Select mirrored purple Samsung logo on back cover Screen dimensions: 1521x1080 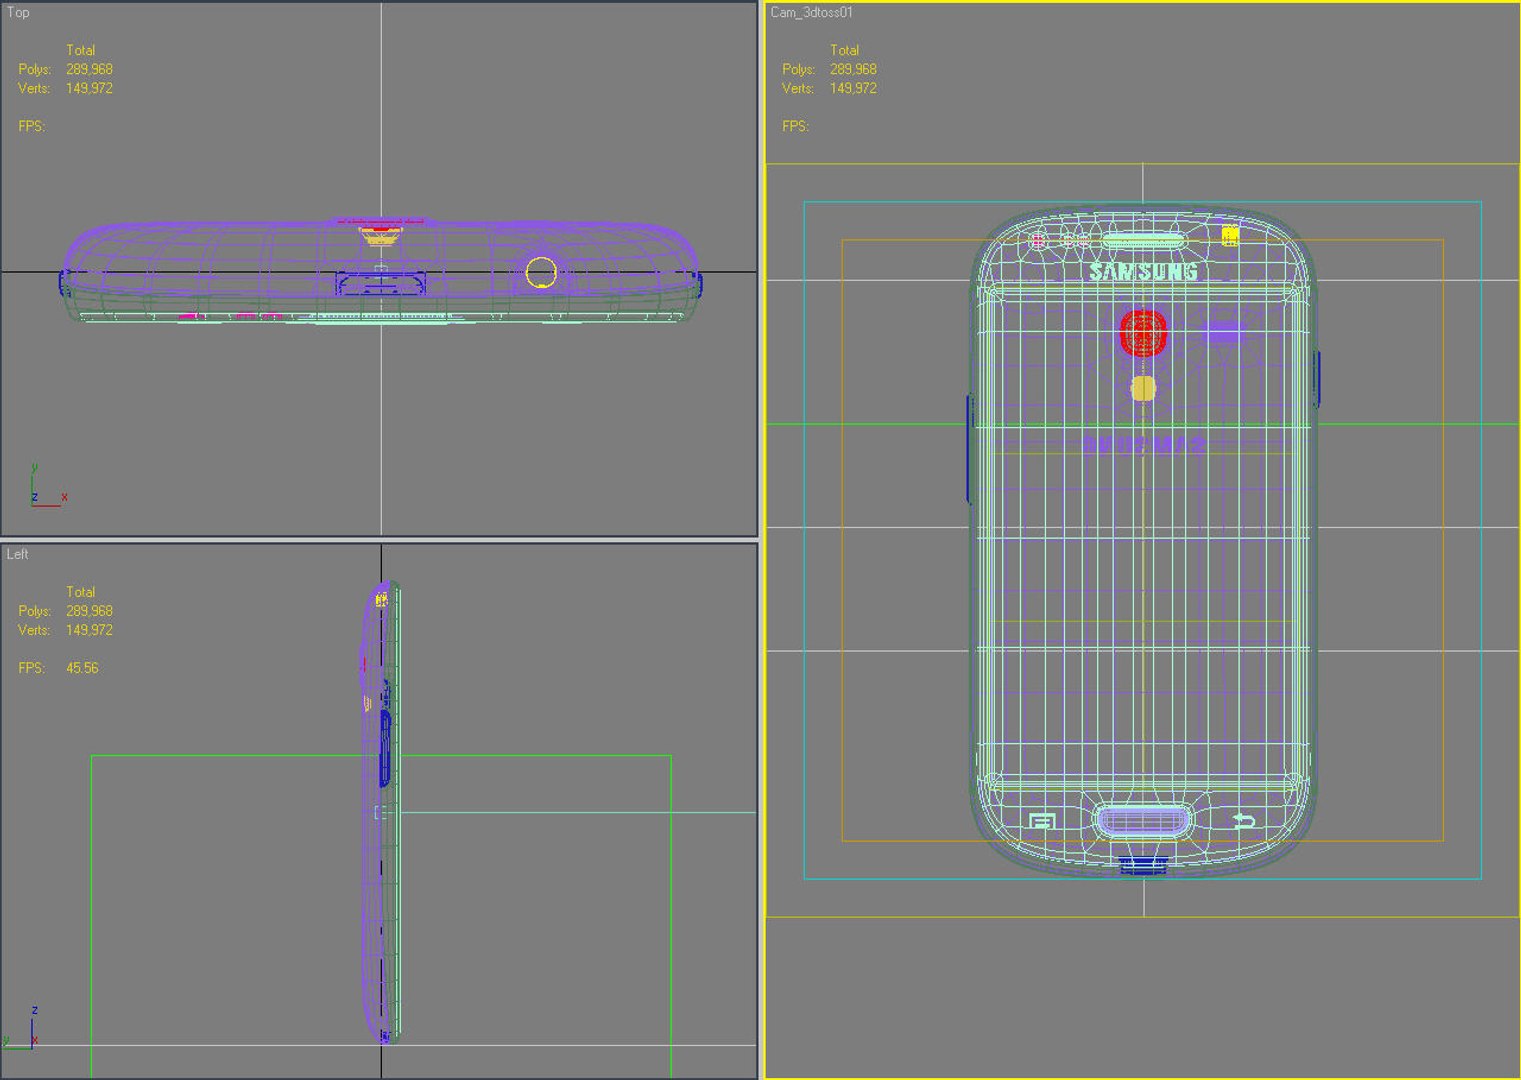(x=1144, y=443)
